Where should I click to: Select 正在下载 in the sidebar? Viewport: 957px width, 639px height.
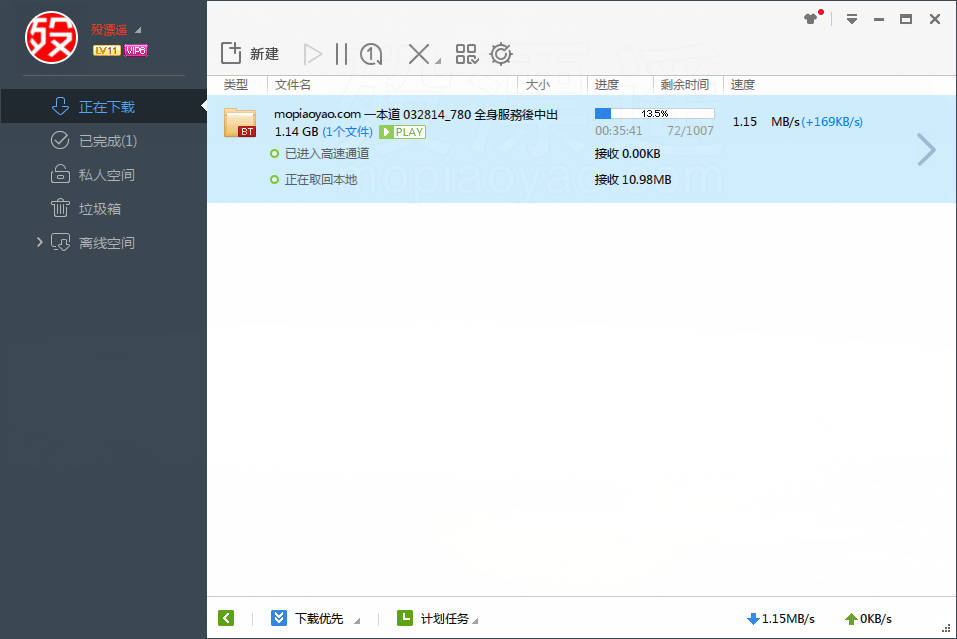pyautogui.click(x=104, y=106)
